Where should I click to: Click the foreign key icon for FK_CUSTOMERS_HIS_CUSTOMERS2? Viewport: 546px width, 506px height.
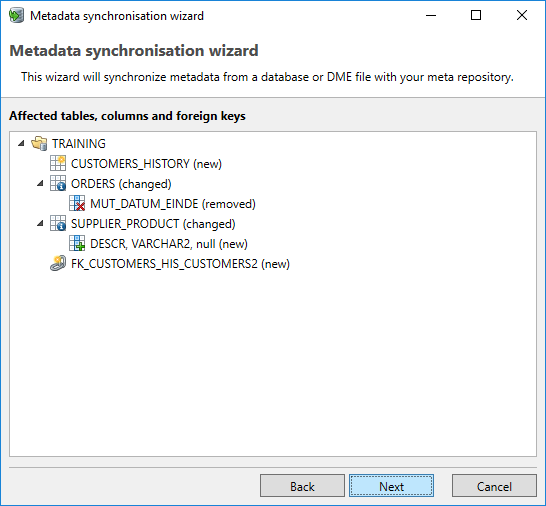(x=58, y=263)
